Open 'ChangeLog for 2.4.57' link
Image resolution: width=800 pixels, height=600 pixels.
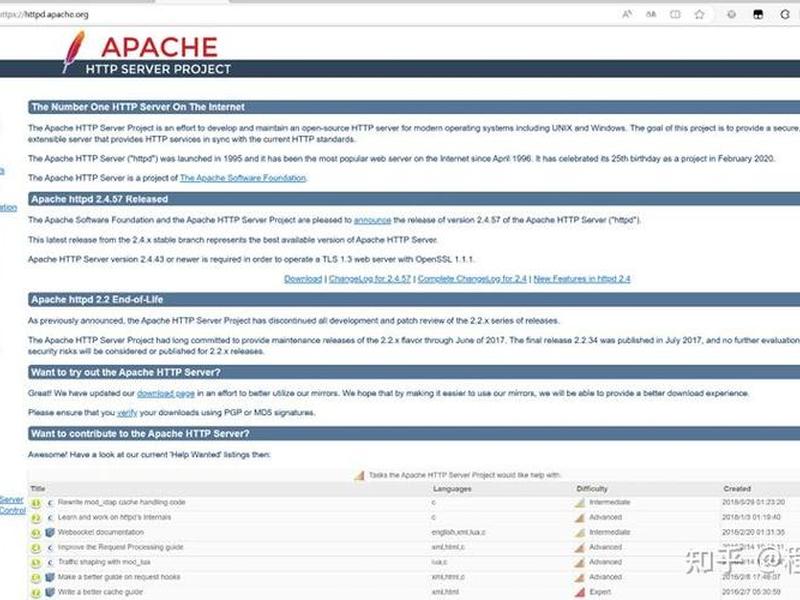click(370, 279)
